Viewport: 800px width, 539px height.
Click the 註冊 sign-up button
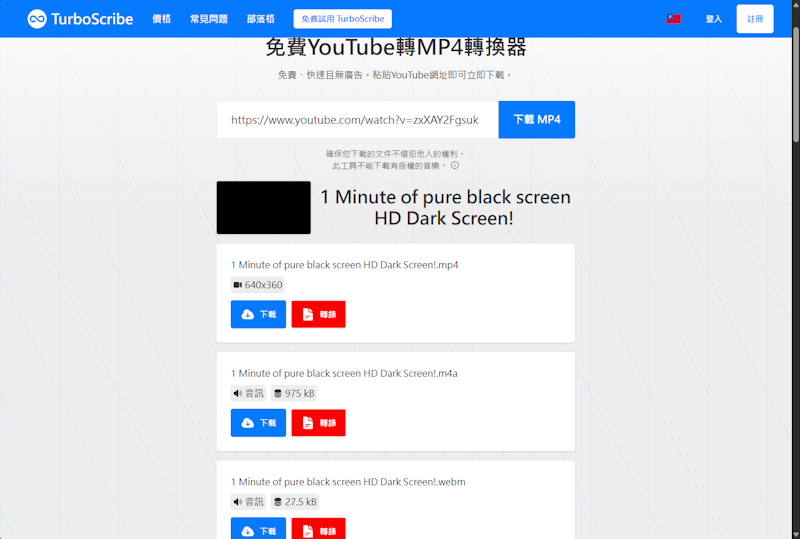[x=755, y=19]
